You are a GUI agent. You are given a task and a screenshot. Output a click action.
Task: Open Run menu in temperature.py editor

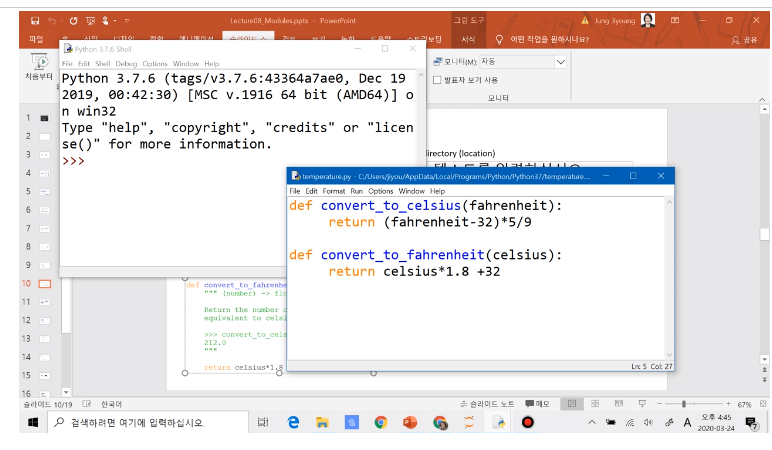pyautogui.click(x=356, y=191)
